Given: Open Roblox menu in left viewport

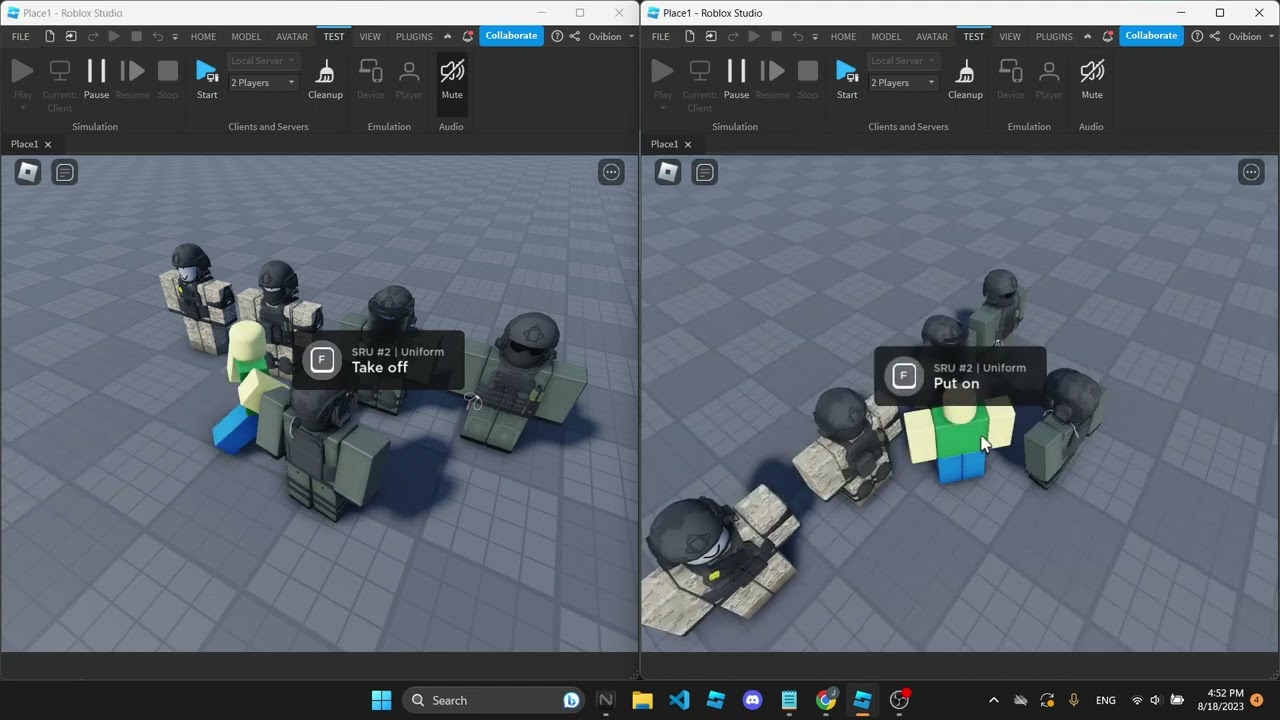Looking at the screenshot, I should coord(28,172).
